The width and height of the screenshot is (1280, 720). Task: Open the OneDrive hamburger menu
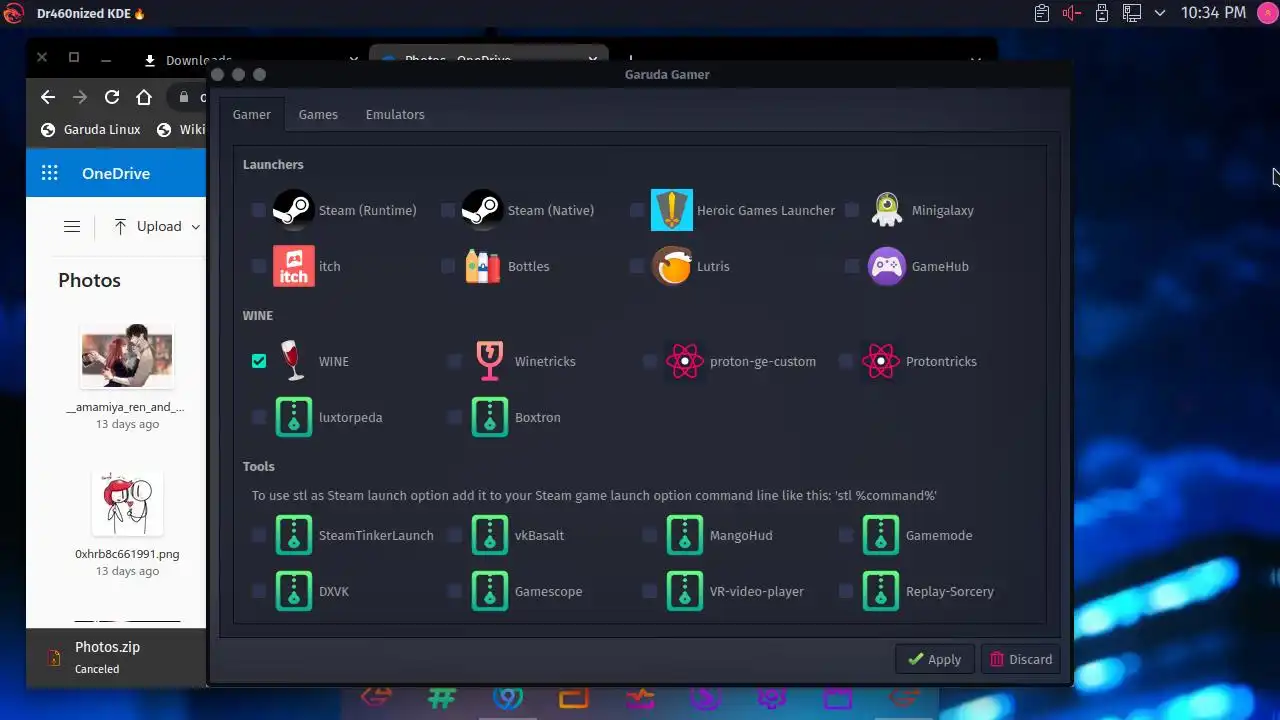72,227
